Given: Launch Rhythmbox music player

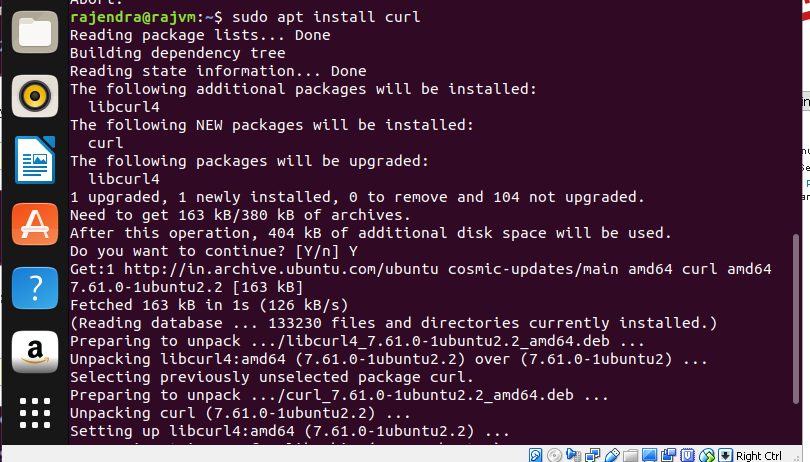Looking at the screenshot, I should point(34,97).
